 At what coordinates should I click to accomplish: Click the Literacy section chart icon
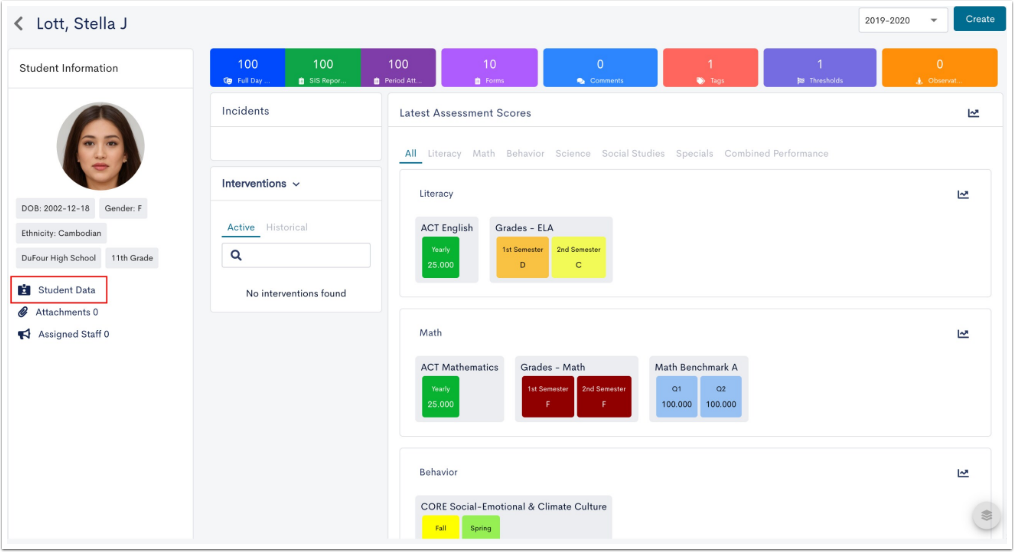963,195
